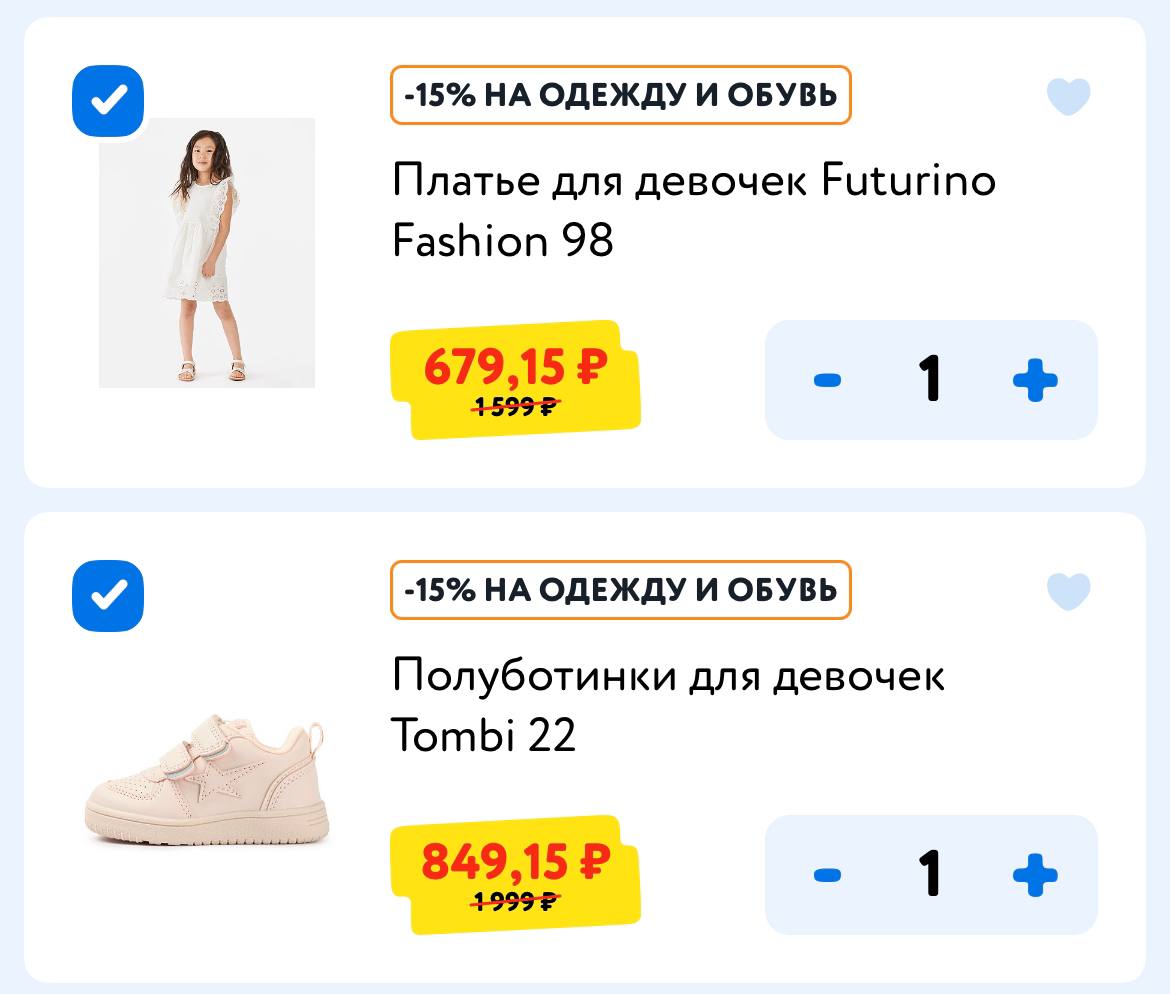
Task: Click the -15% promo badge above the dress
Action: tap(620, 95)
